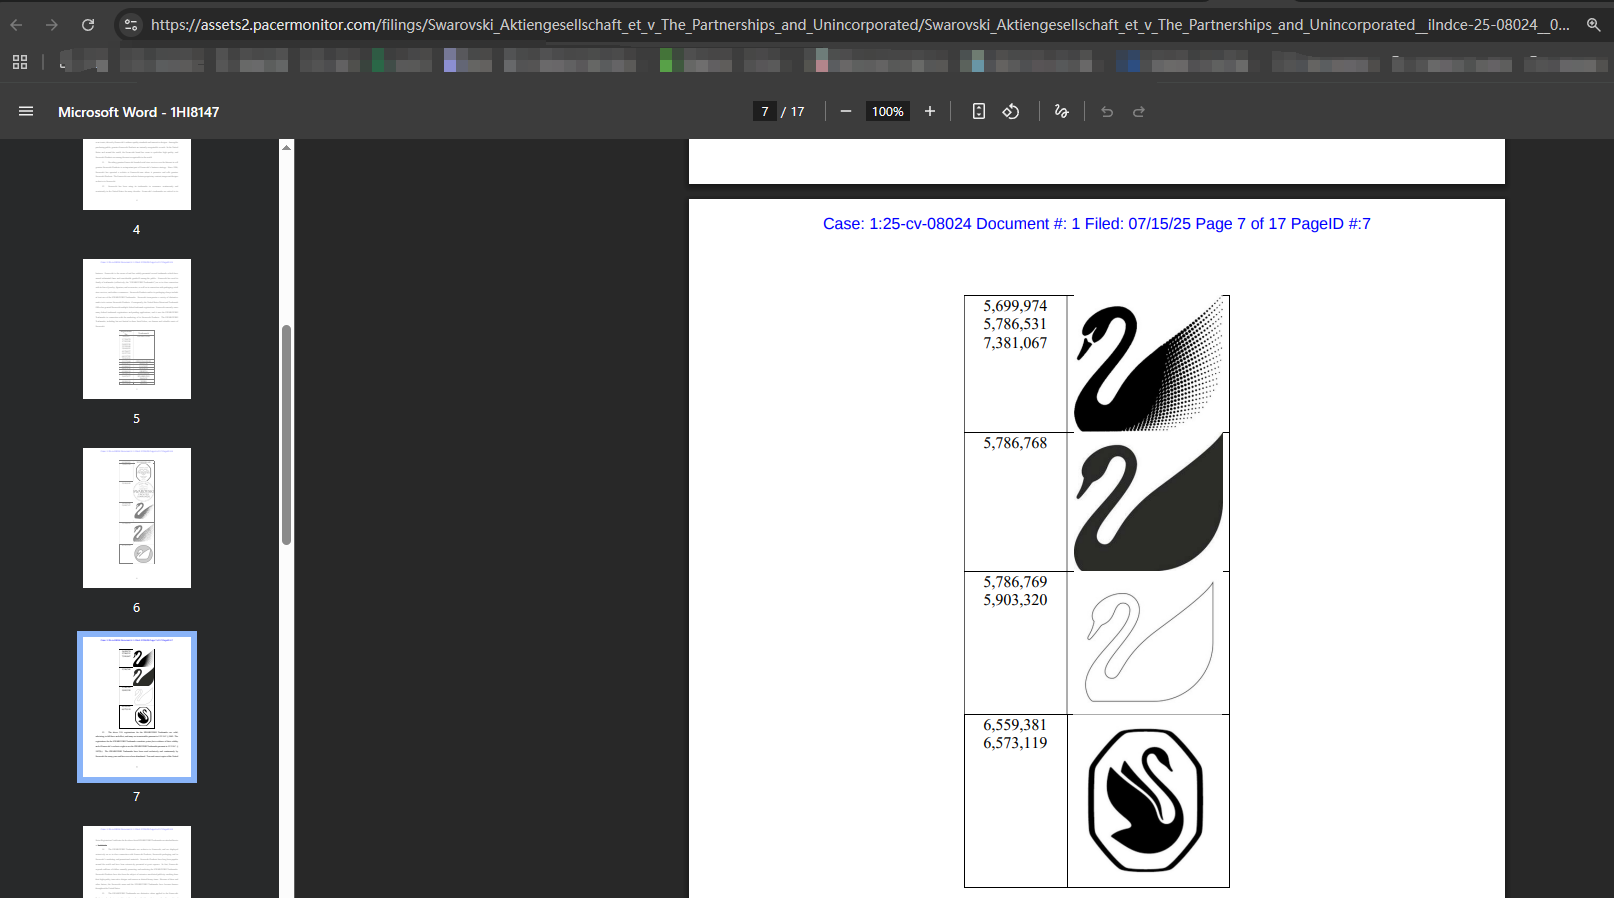Click the page number input field
The height and width of the screenshot is (898, 1614).
click(765, 112)
